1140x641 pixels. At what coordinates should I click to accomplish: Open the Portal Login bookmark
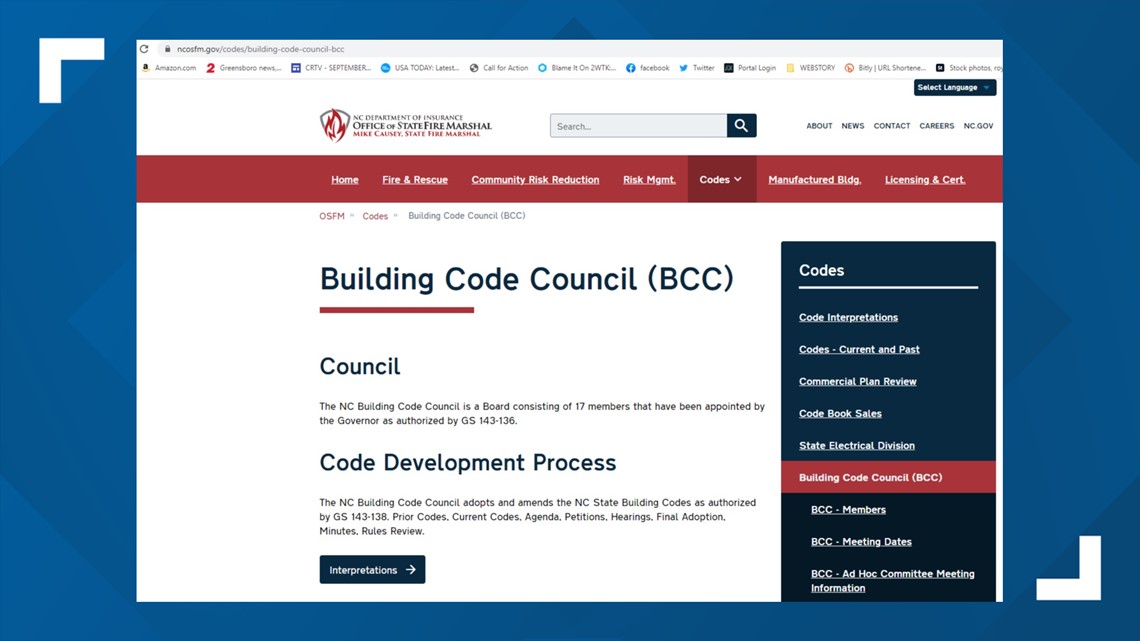click(x=750, y=68)
